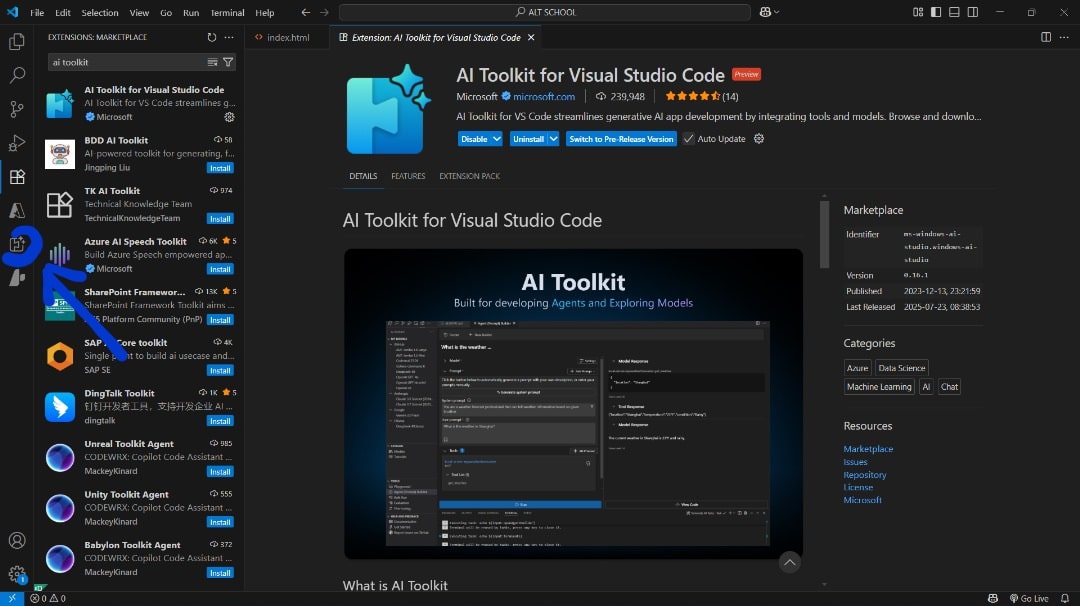This screenshot has width=1080, height=606.
Task: Switch to the index.html tab
Action: (x=288, y=37)
